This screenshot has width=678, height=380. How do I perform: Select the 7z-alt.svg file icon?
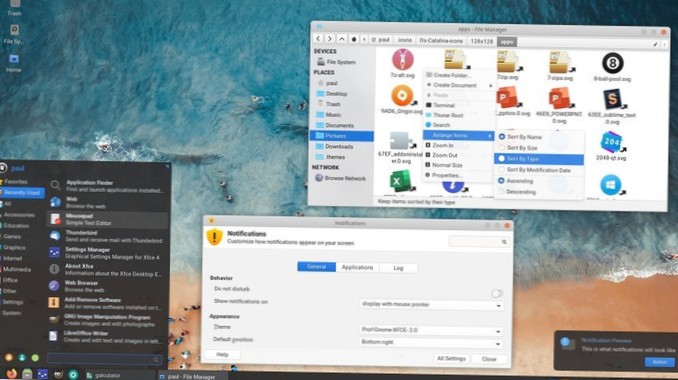click(x=403, y=60)
